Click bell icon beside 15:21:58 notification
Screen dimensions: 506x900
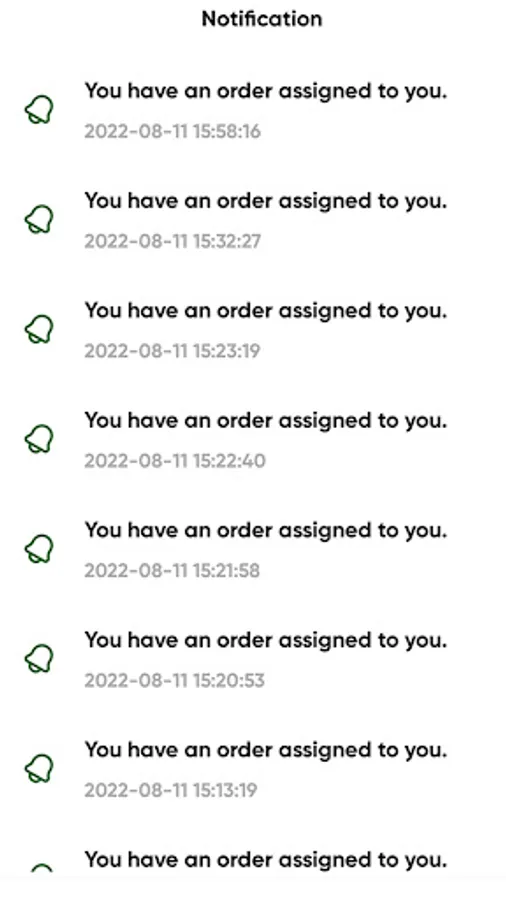tap(39, 549)
